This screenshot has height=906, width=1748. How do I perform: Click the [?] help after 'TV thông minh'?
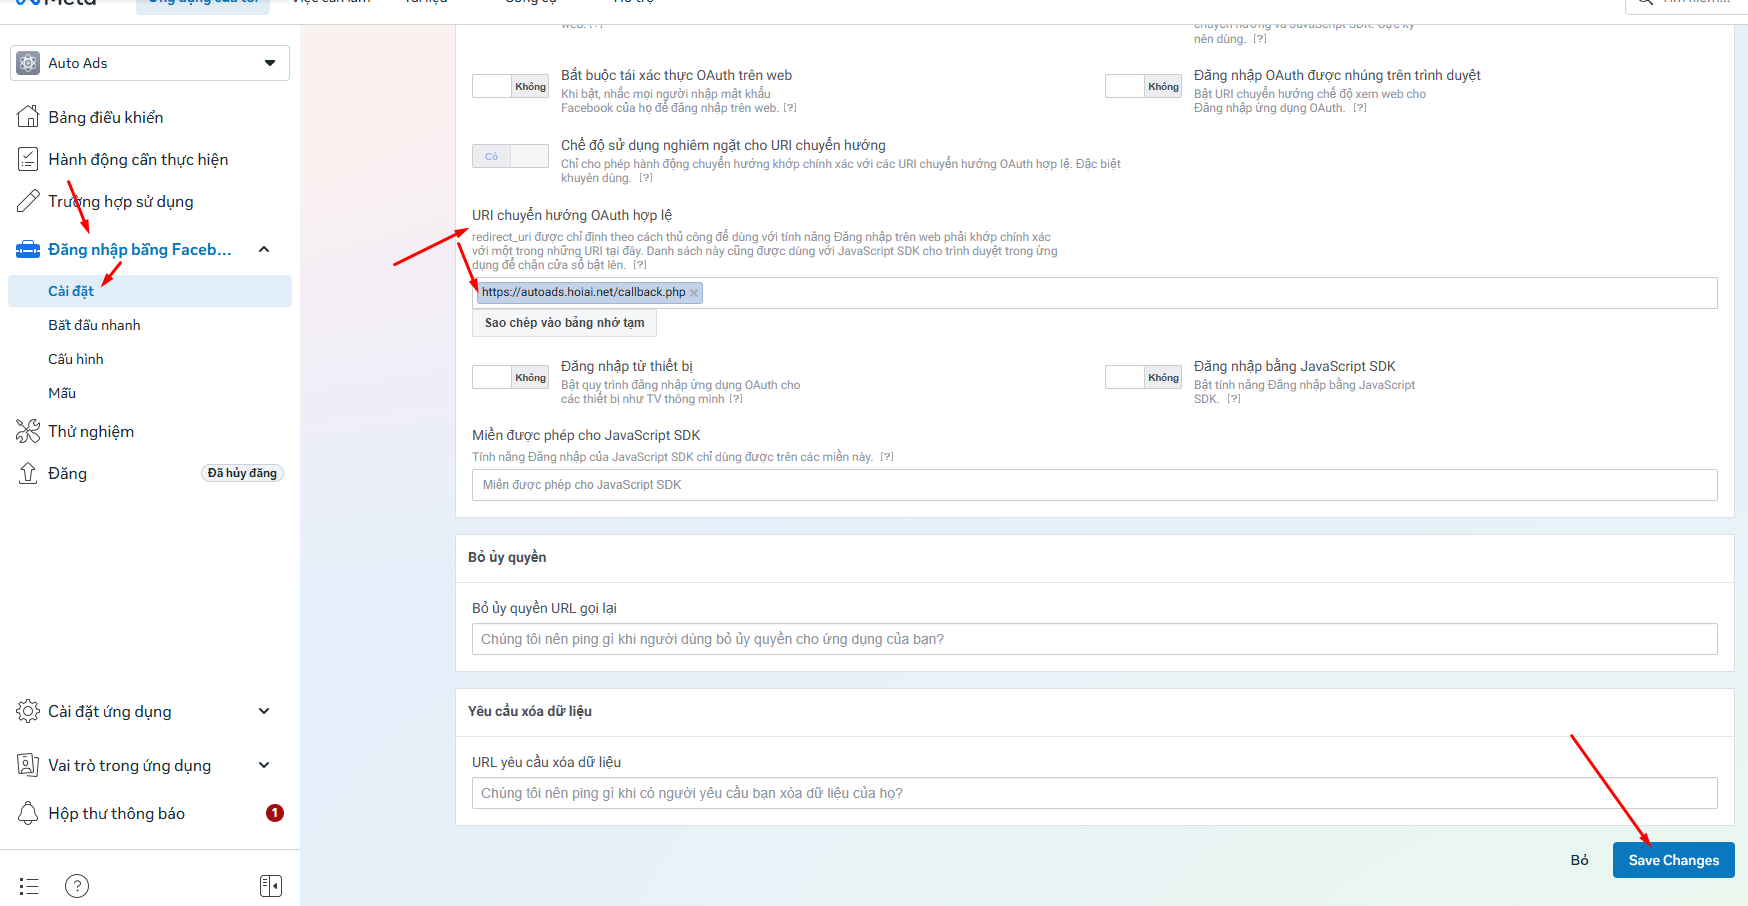[736, 399]
